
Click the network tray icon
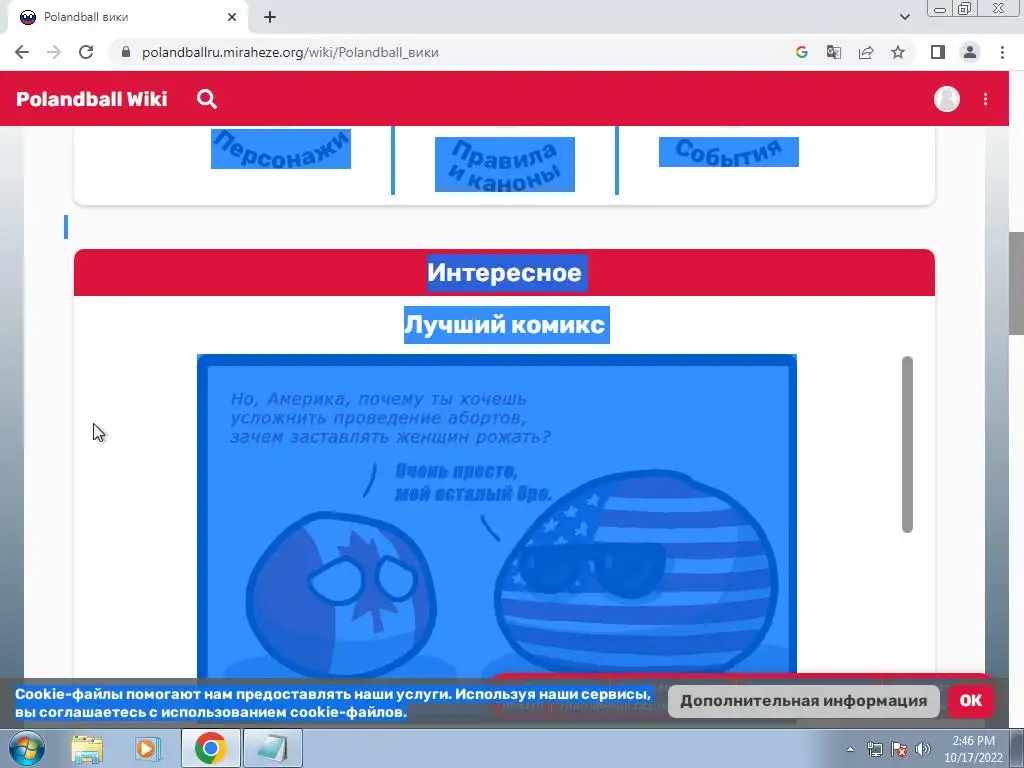coord(874,749)
